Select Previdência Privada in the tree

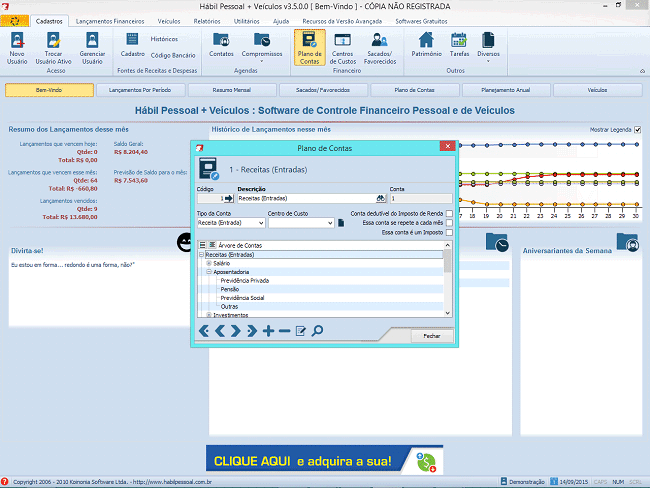(x=245, y=281)
